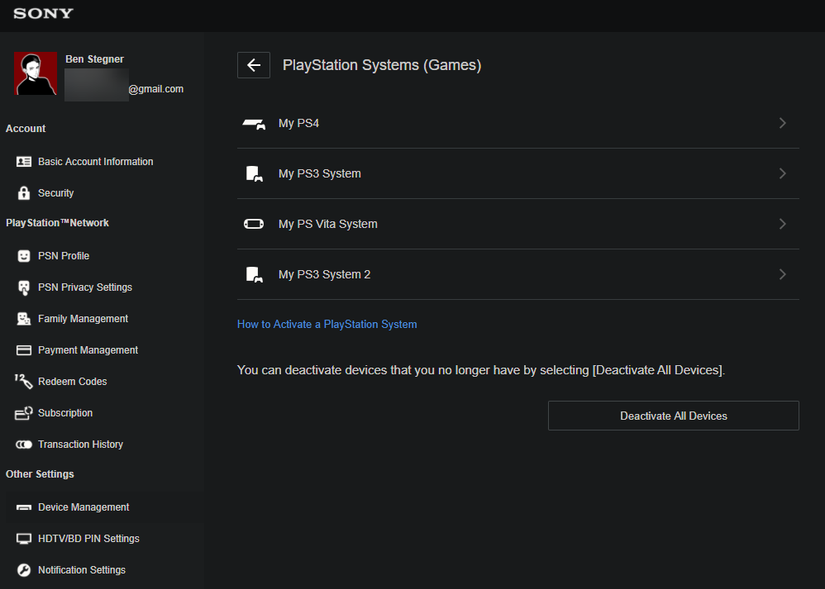Expand My PS4 chevron arrow

782,123
